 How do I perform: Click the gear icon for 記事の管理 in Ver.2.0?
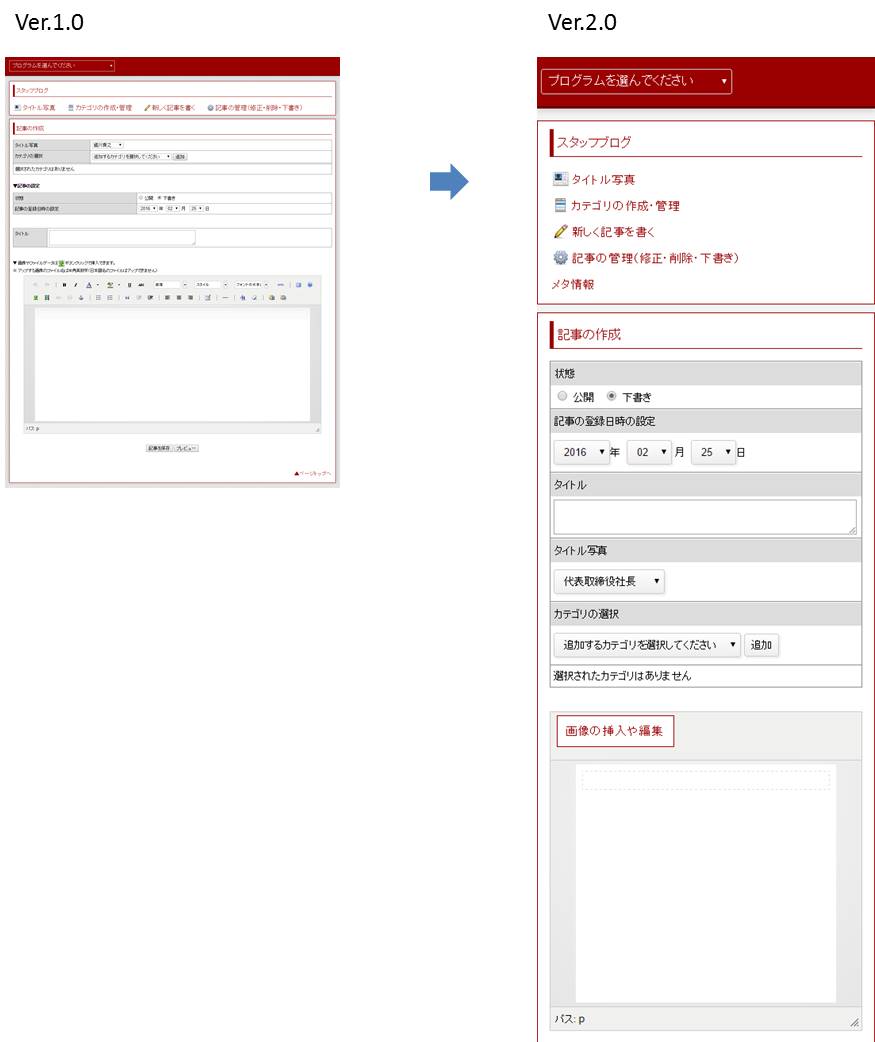[x=560, y=257]
